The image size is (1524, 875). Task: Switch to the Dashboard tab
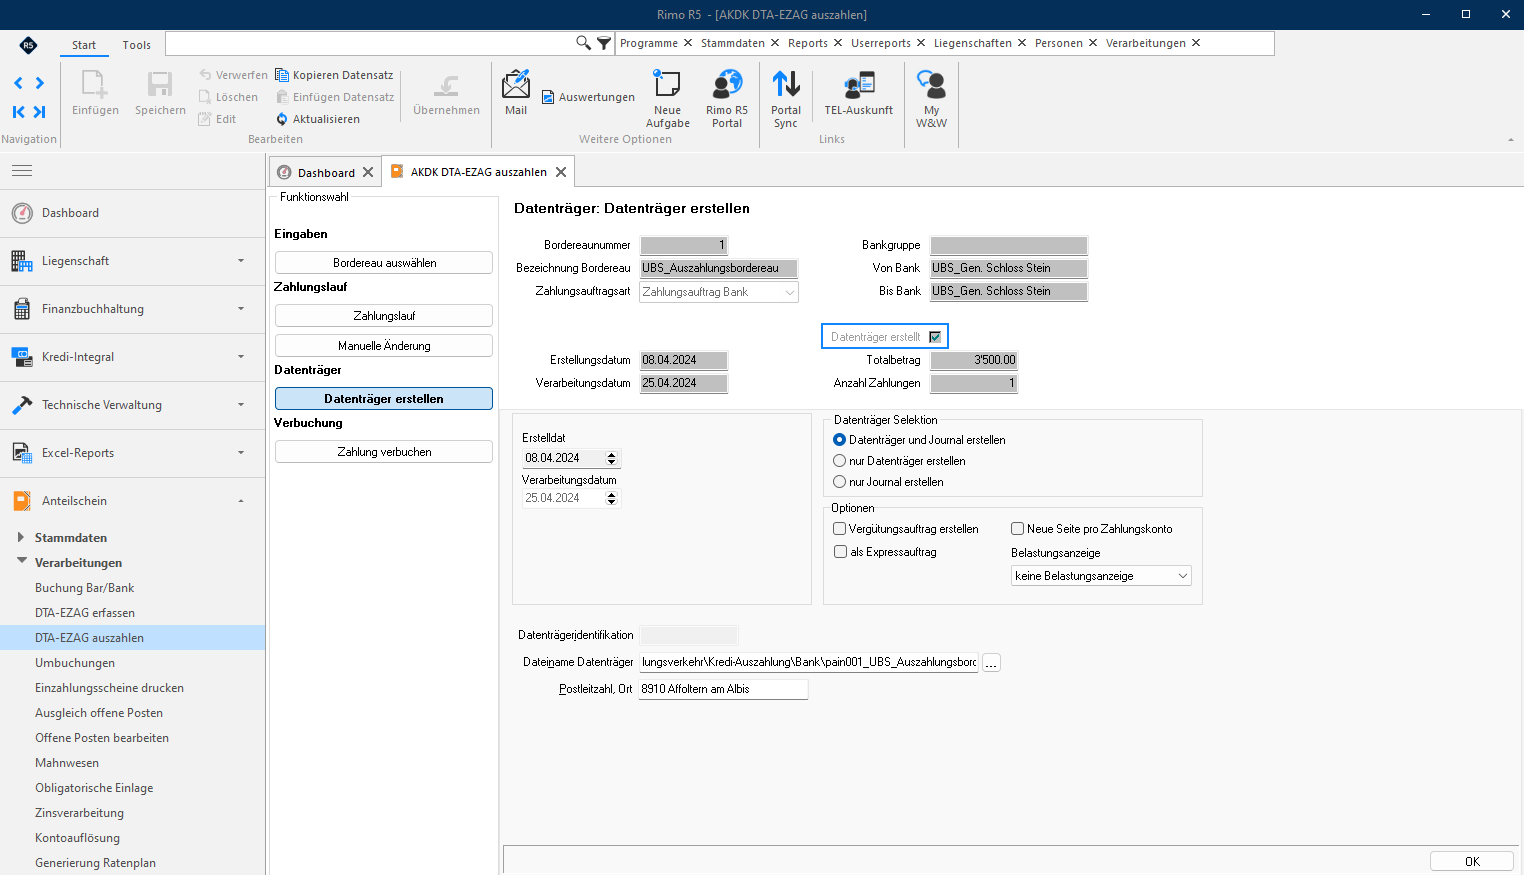tap(326, 172)
